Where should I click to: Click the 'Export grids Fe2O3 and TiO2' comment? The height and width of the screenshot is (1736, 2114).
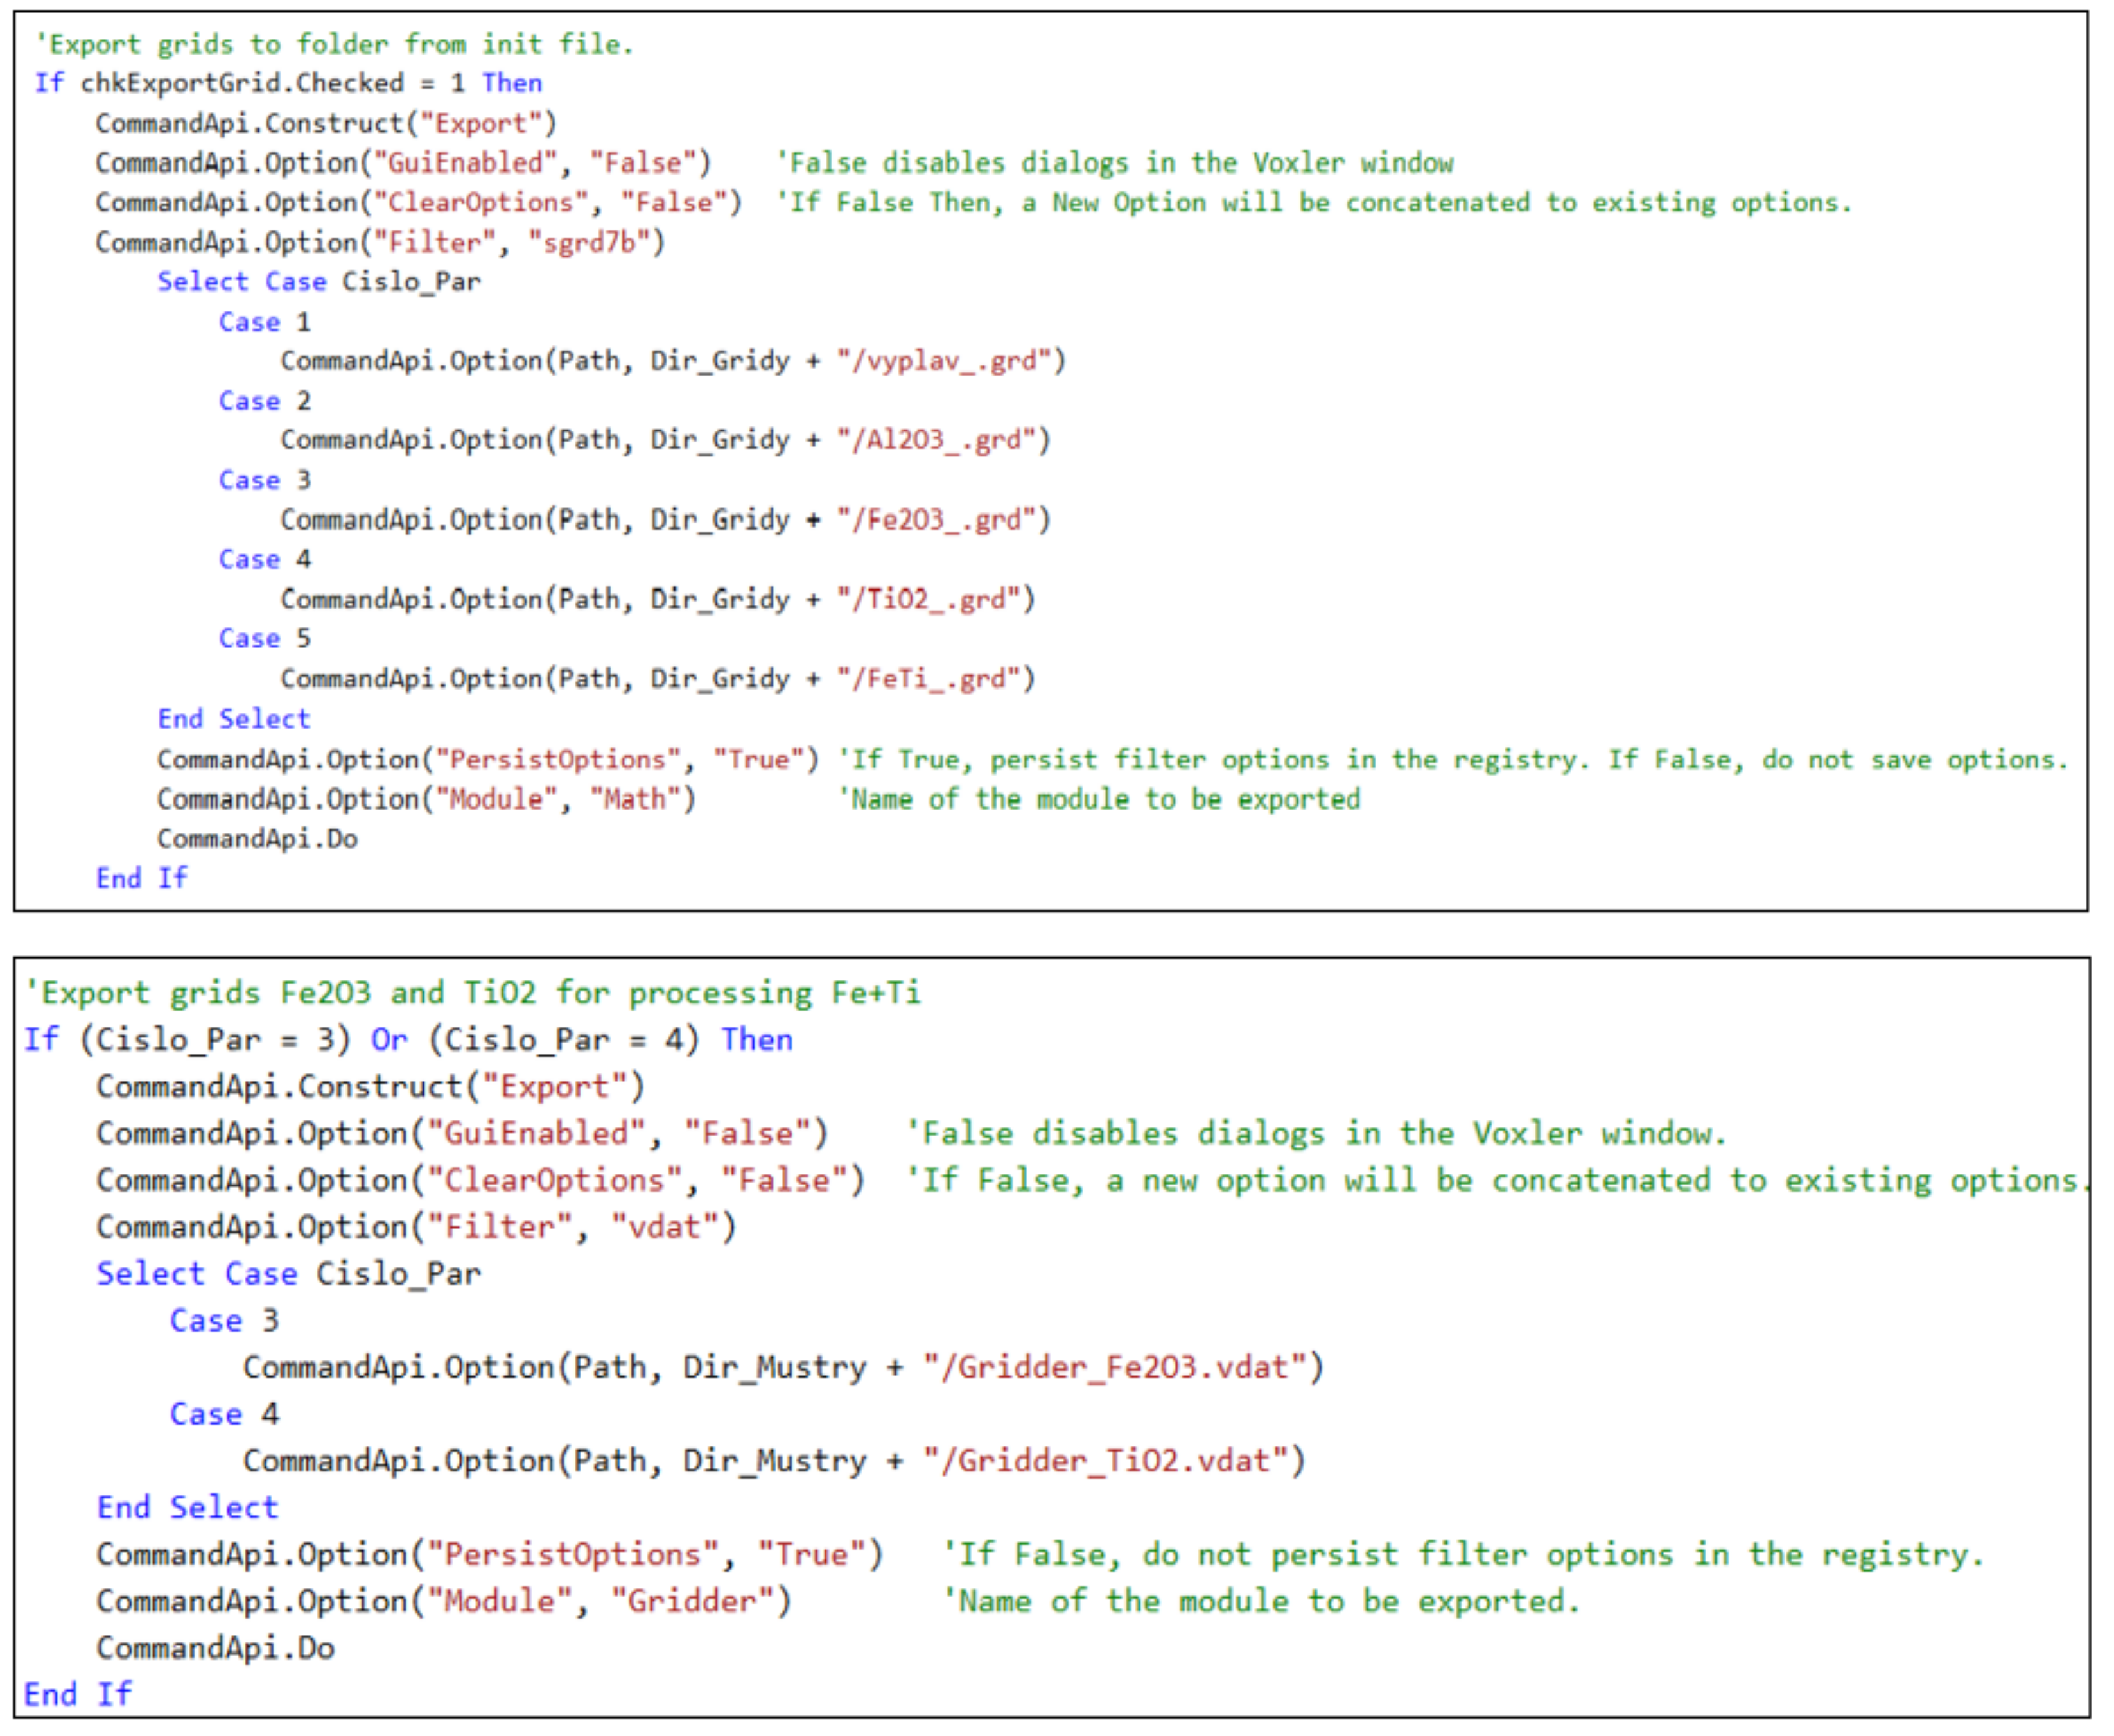tap(472, 993)
